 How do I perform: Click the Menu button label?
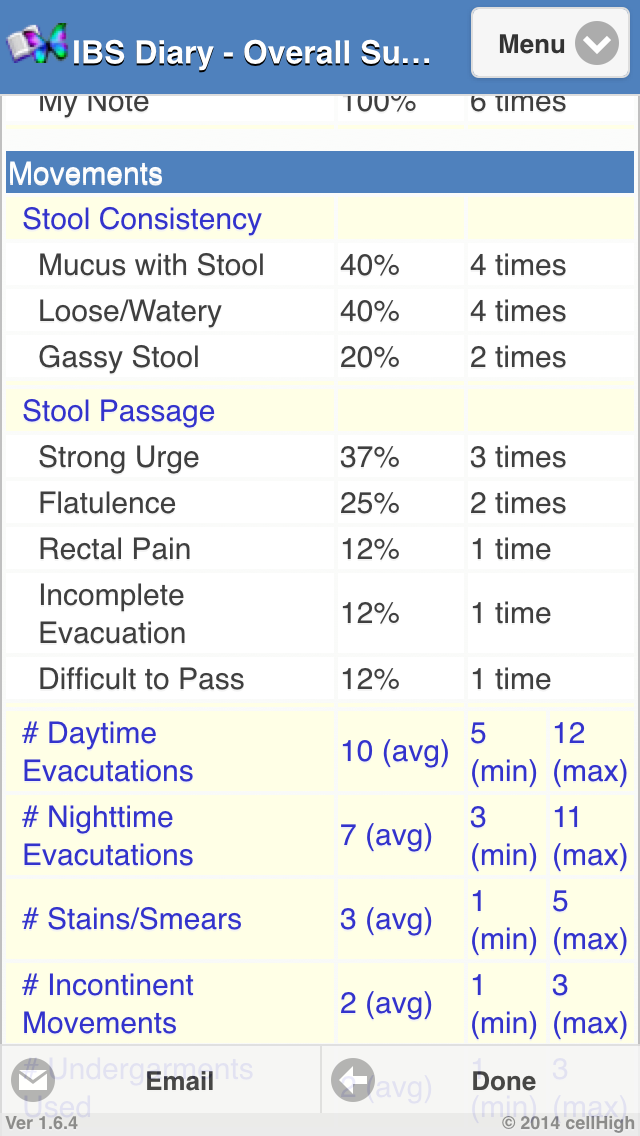click(x=532, y=44)
